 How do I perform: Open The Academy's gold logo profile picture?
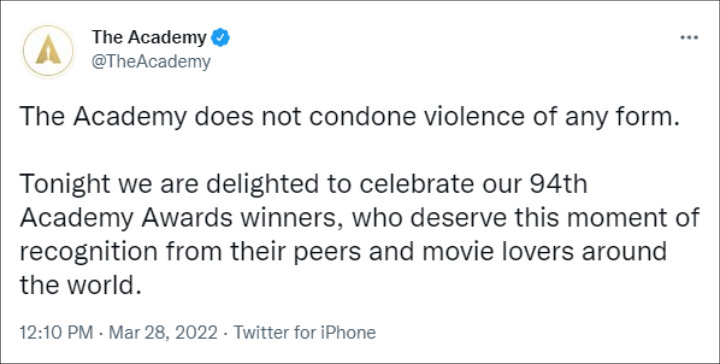(48, 51)
